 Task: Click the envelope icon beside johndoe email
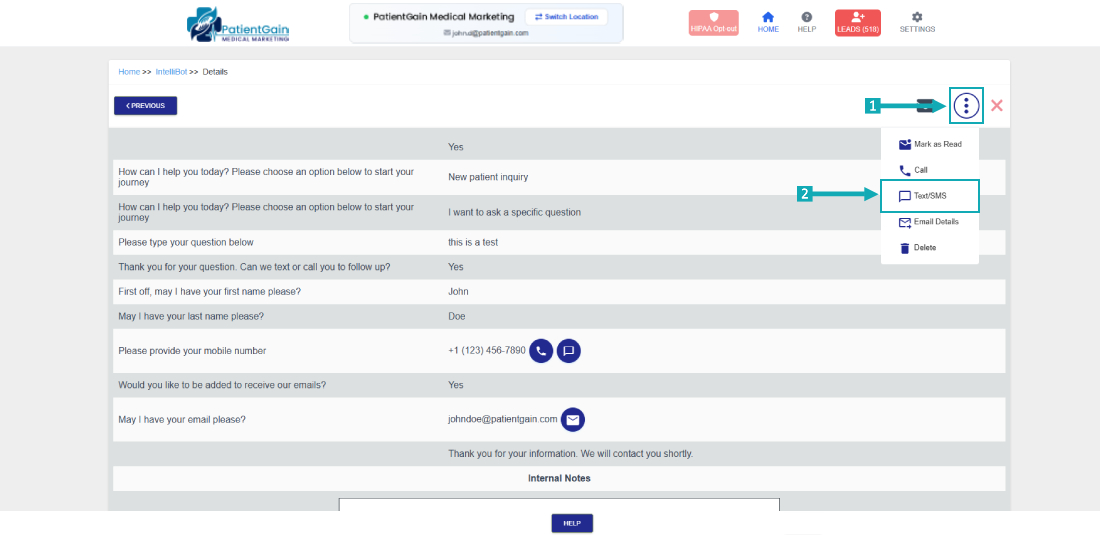click(x=573, y=419)
